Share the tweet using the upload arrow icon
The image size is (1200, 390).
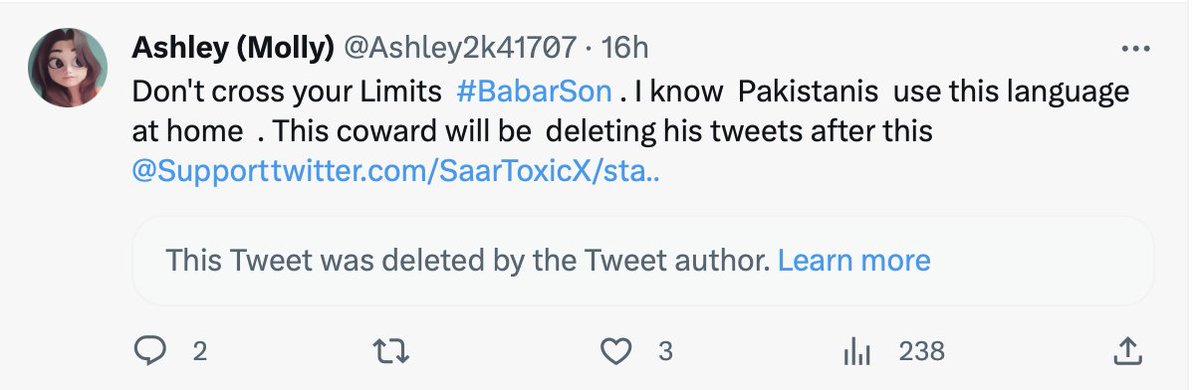point(1127,351)
